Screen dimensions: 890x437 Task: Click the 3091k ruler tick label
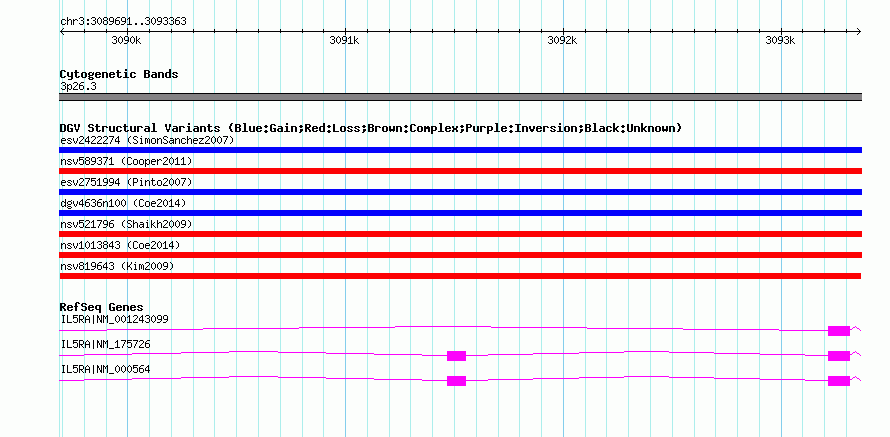pos(345,40)
